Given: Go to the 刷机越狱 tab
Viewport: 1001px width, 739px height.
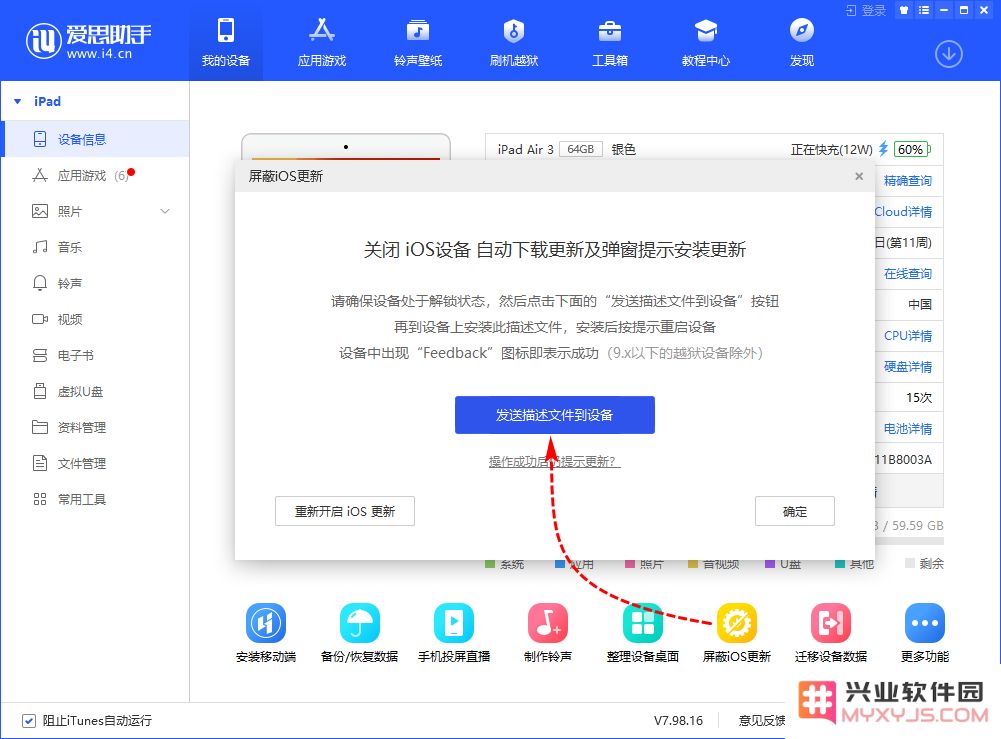Looking at the screenshot, I should pos(514,42).
